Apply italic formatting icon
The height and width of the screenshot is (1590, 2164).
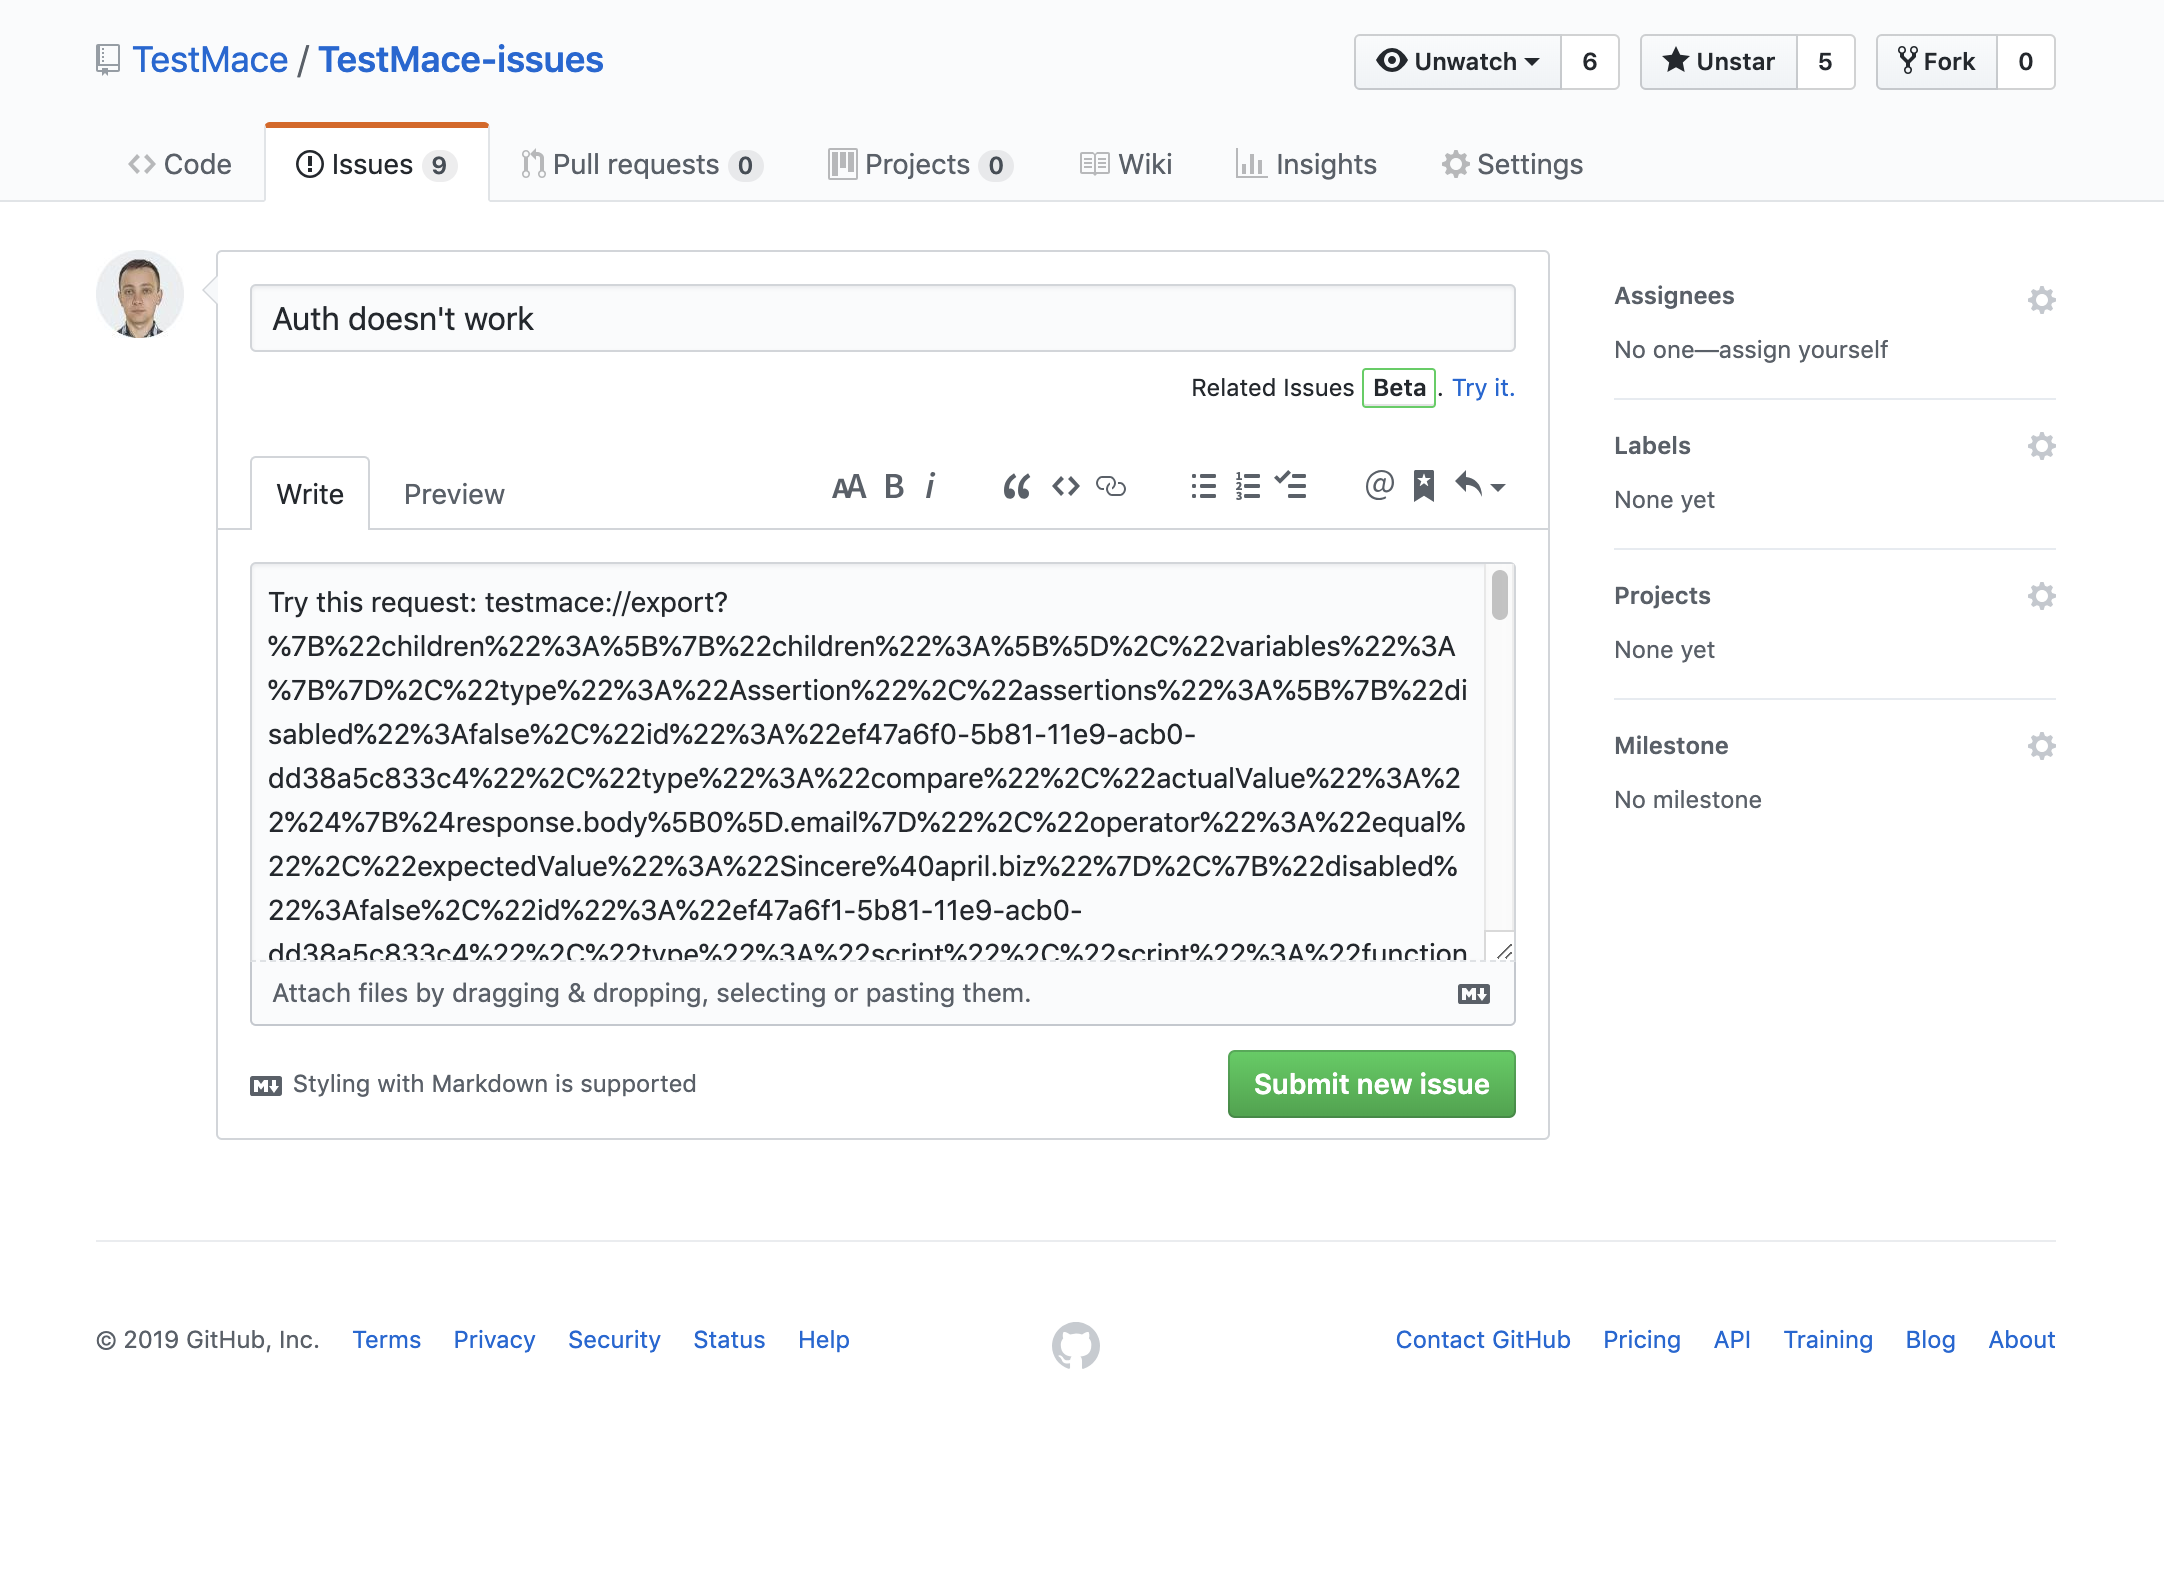coord(930,487)
